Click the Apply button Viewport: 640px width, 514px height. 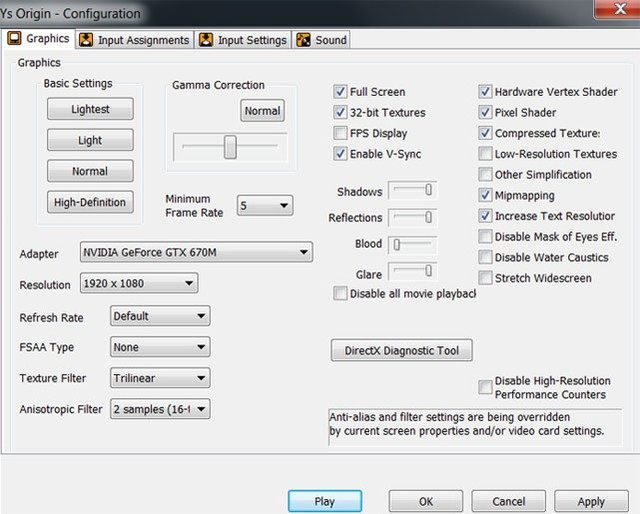coord(590,501)
